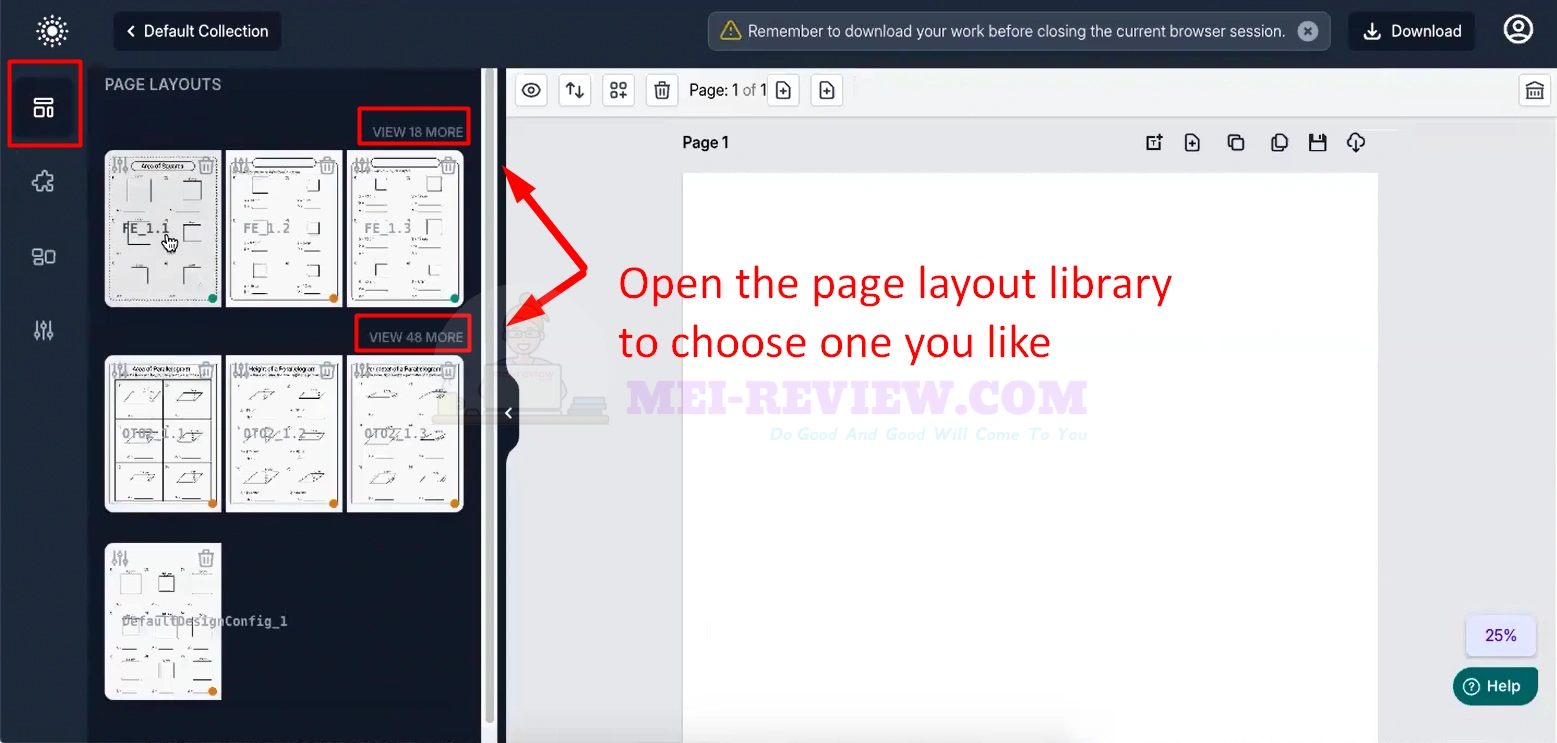Click add-page icon directly after the page counter
Viewport: 1557px width, 743px height.
(x=783, y=91)
